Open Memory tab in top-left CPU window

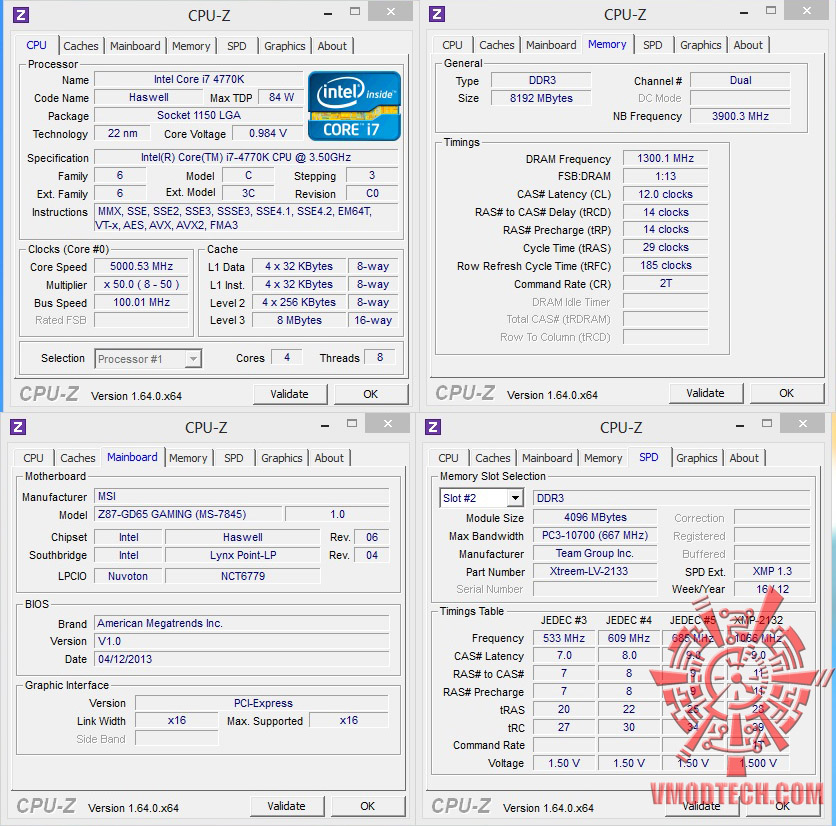tap(191, 46)
